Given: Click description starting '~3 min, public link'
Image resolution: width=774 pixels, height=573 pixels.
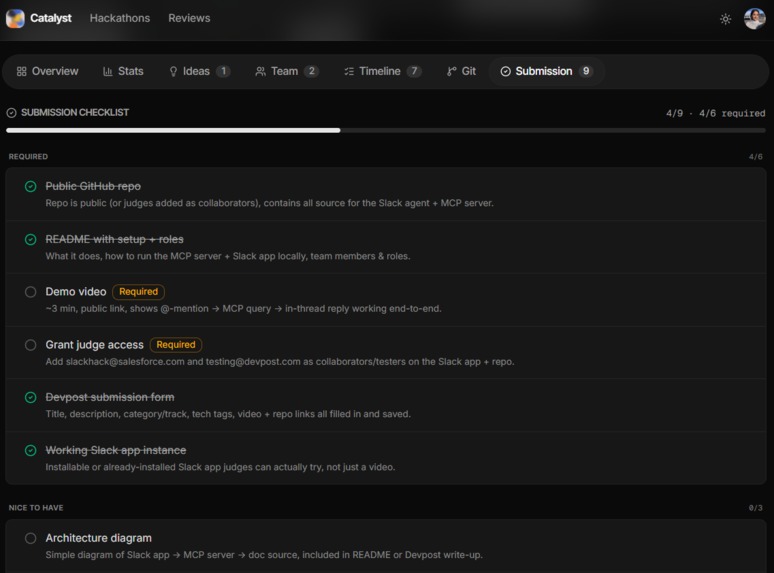Looking at the screenshot, I should [243, 309].
